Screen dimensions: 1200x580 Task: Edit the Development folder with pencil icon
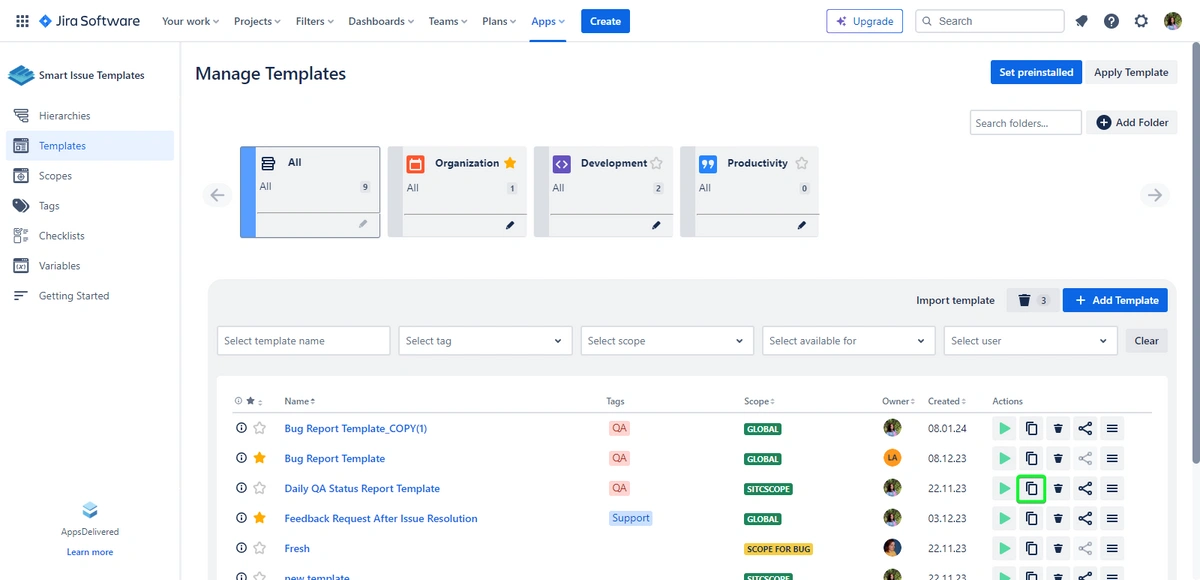coord(656,225)
